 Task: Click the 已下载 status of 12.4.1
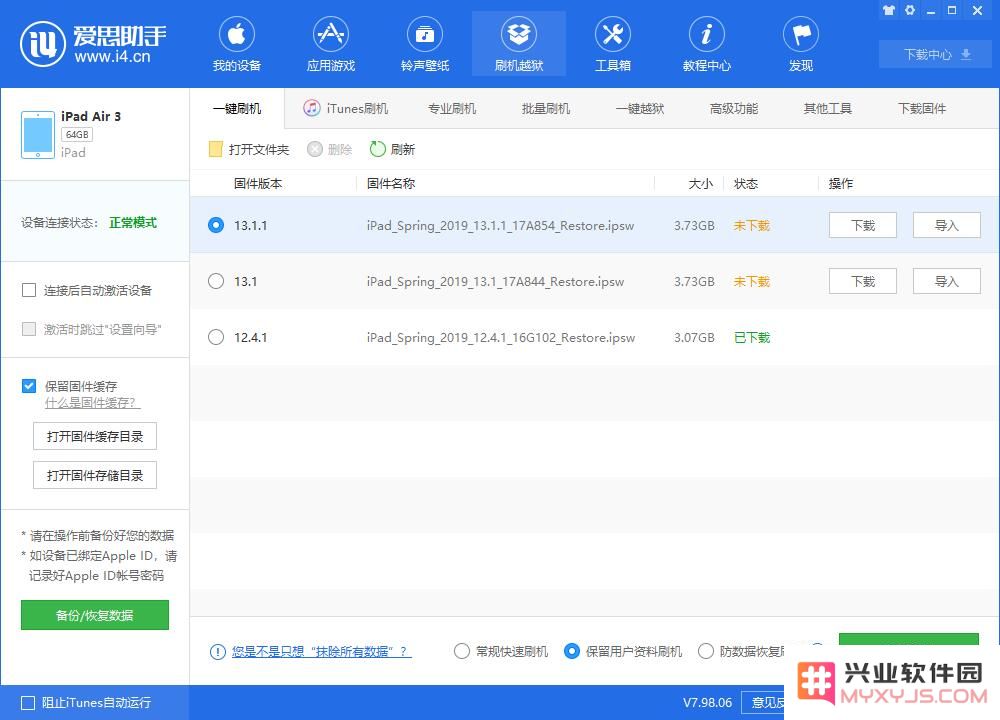752,337
